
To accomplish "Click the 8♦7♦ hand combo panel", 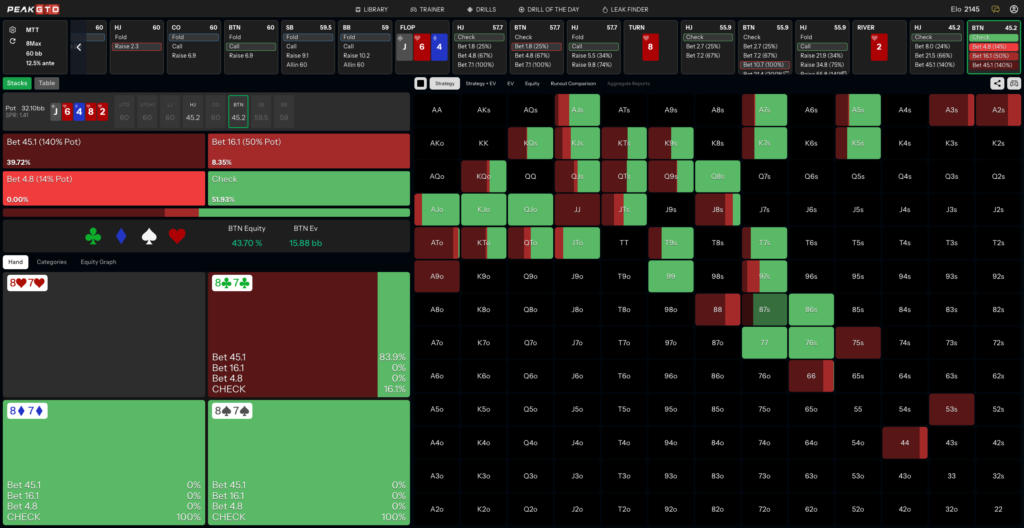I will point(104,462).
